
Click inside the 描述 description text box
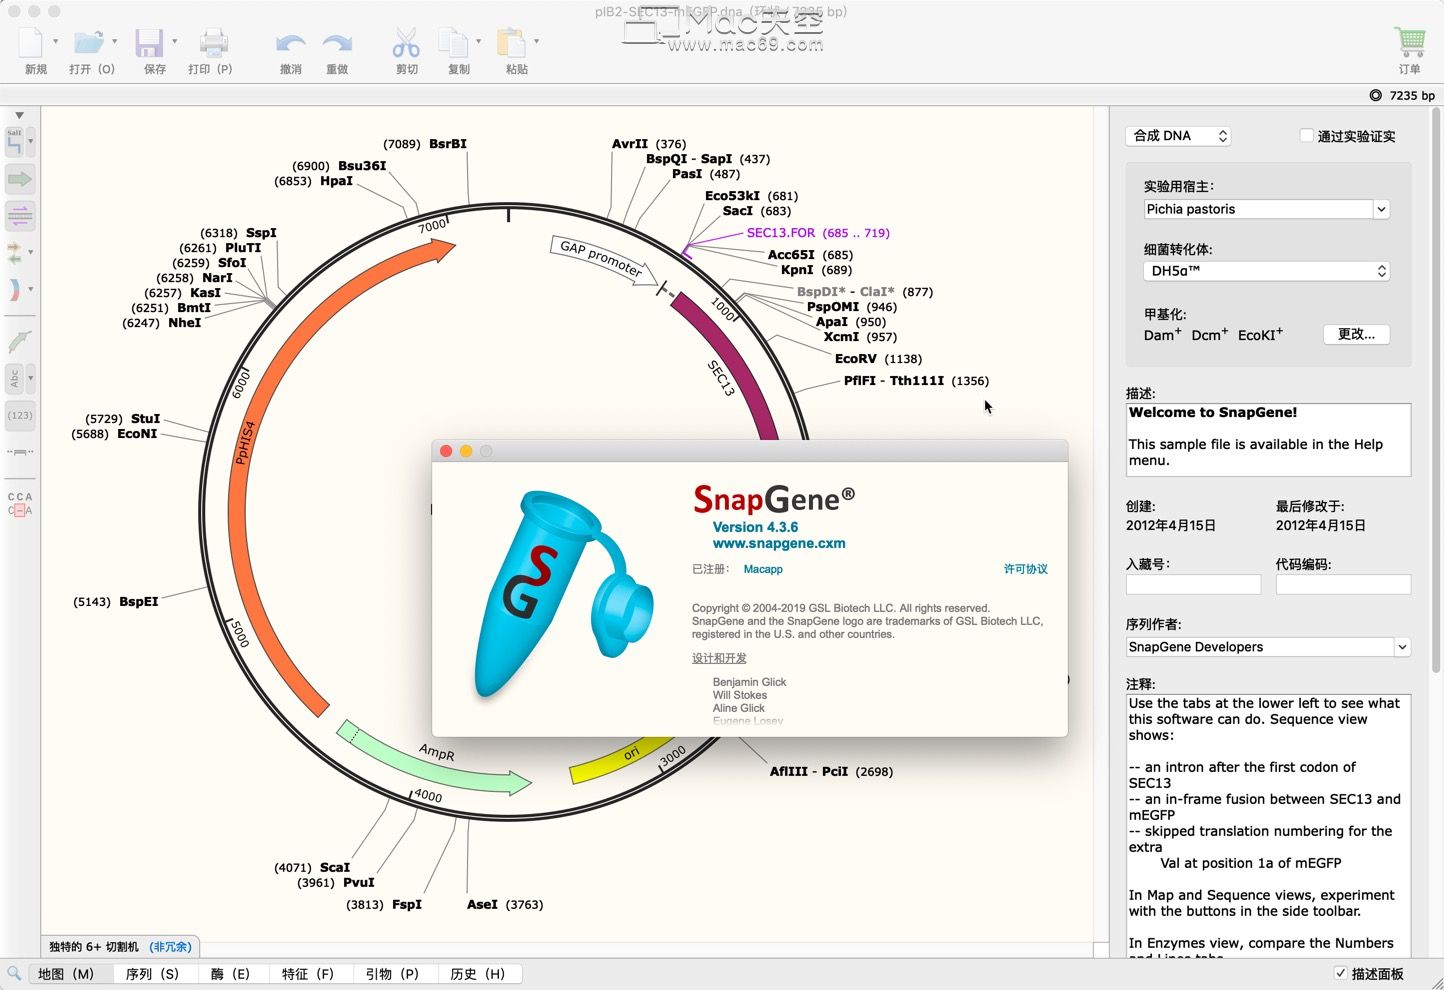(x=1268, y=439)
